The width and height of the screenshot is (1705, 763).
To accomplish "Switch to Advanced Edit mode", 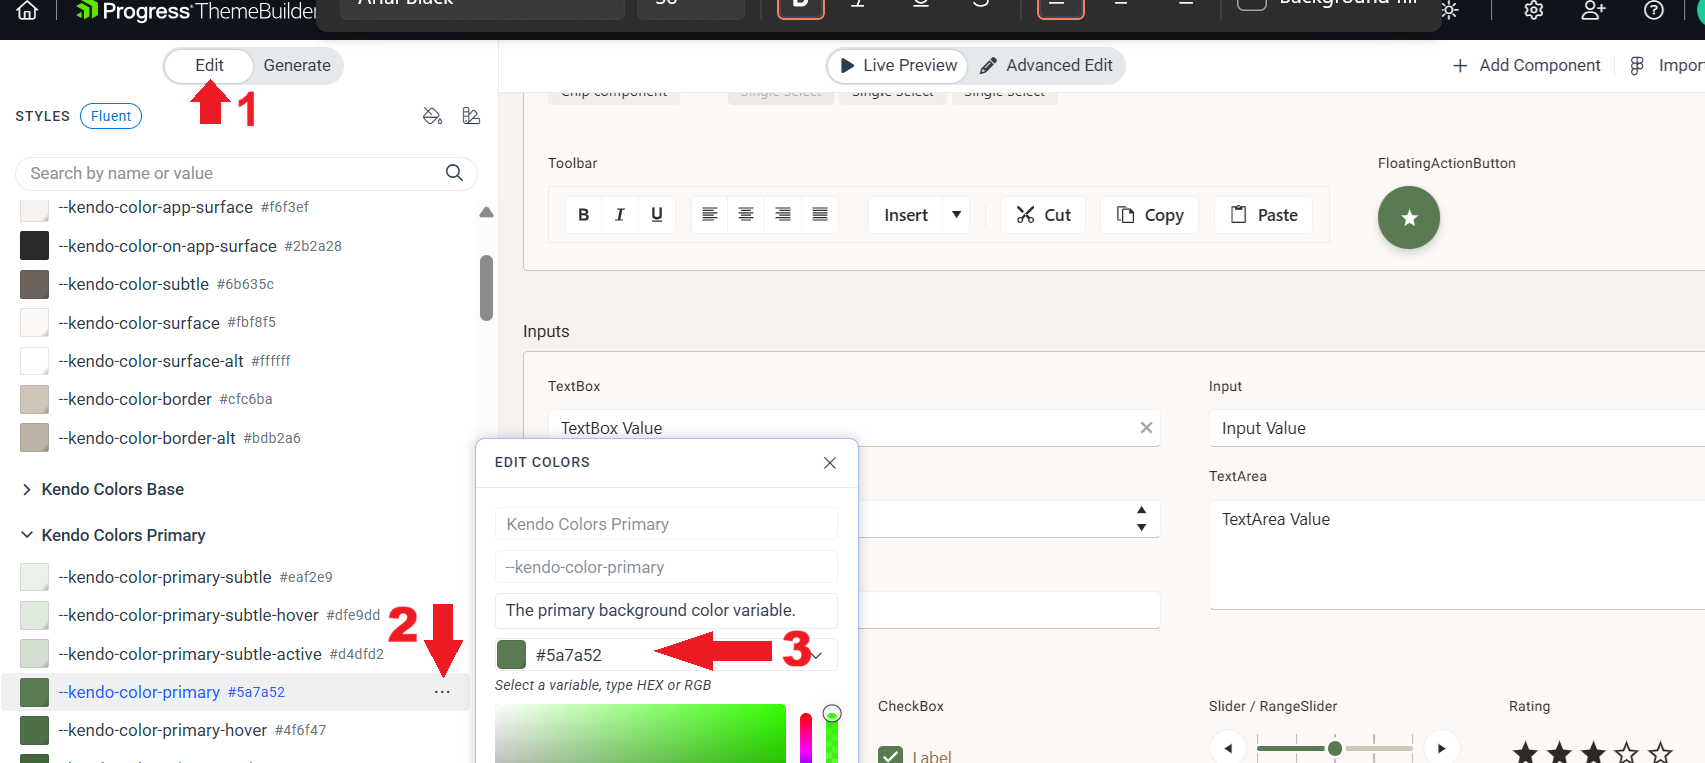I will (1046, 65).
